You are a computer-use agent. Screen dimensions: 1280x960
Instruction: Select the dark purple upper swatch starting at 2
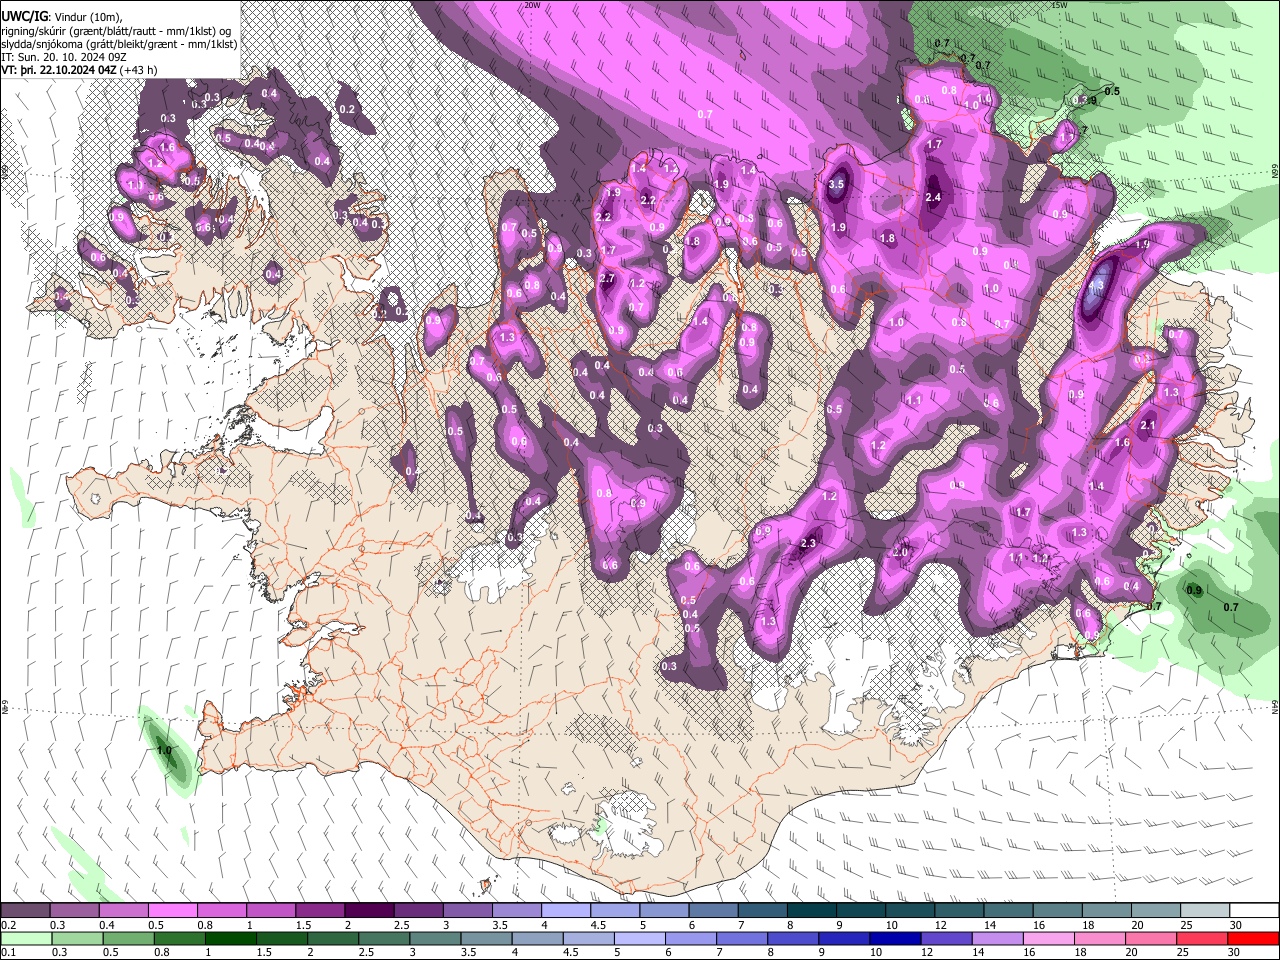pos(369,911)
